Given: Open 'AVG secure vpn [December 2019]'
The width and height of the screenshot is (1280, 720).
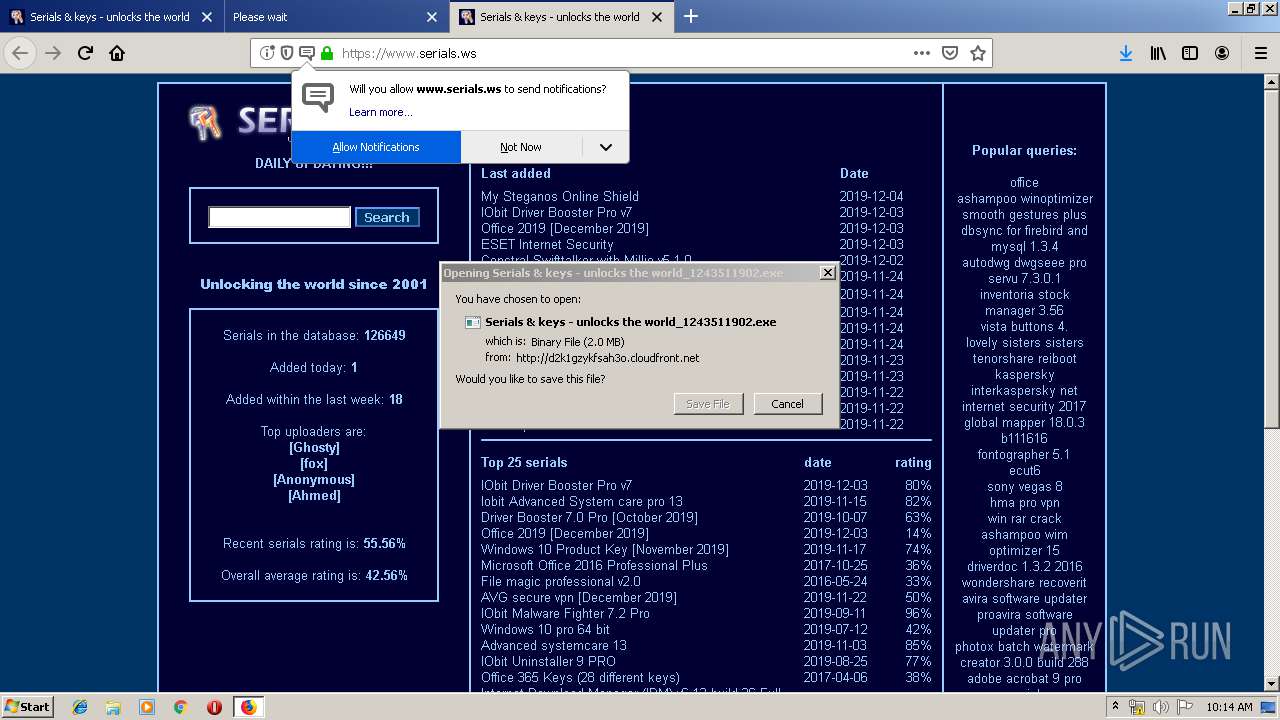Looking at the screenshot, I should click(x=578, y=597).
